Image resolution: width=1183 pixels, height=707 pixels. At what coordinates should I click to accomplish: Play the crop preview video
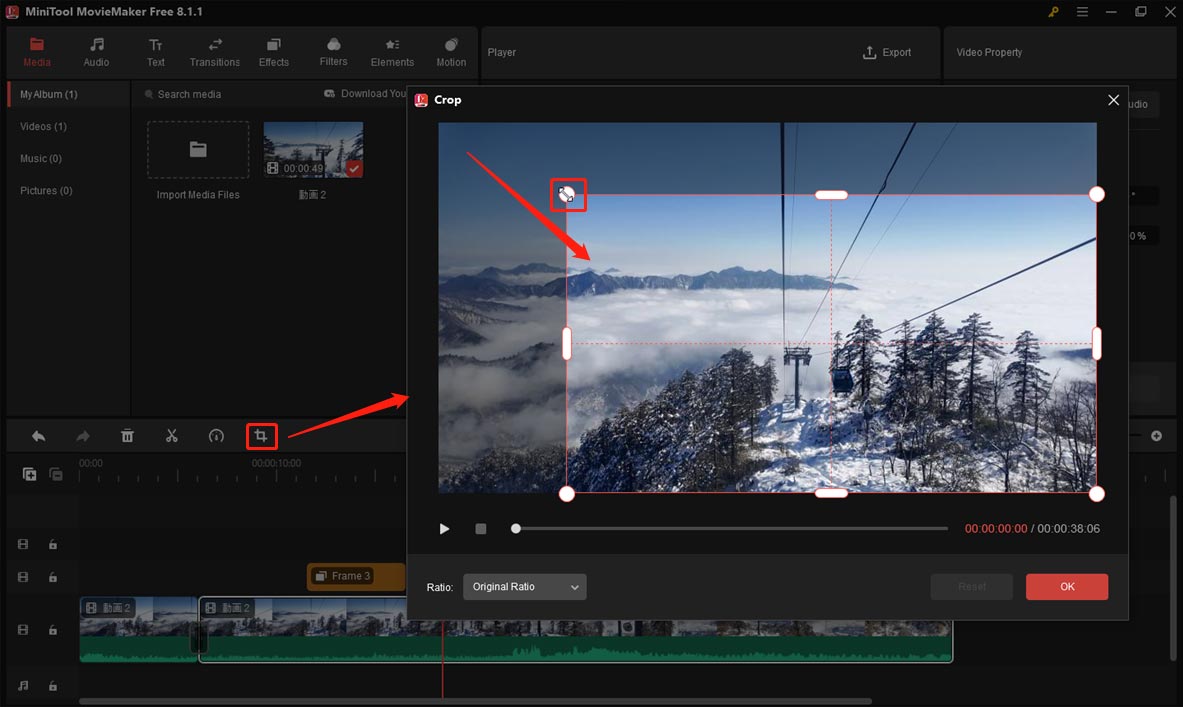(444, 528)
